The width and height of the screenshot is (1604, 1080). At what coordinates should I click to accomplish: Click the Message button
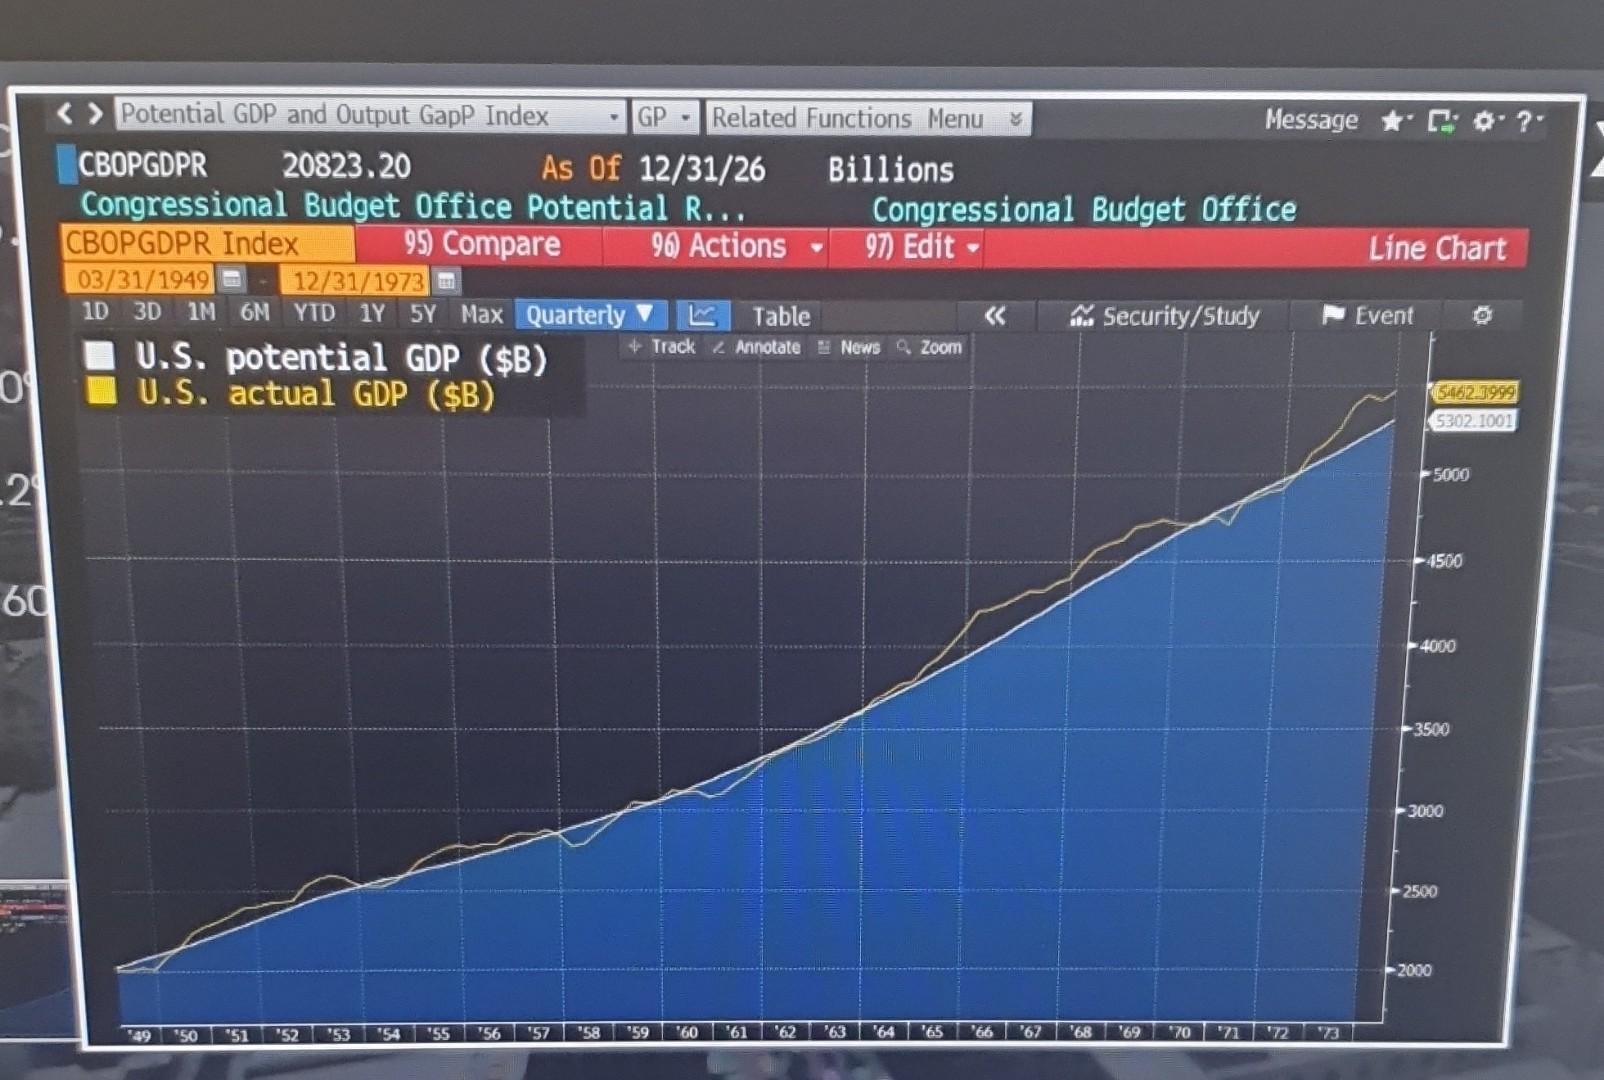(1311, 120)
